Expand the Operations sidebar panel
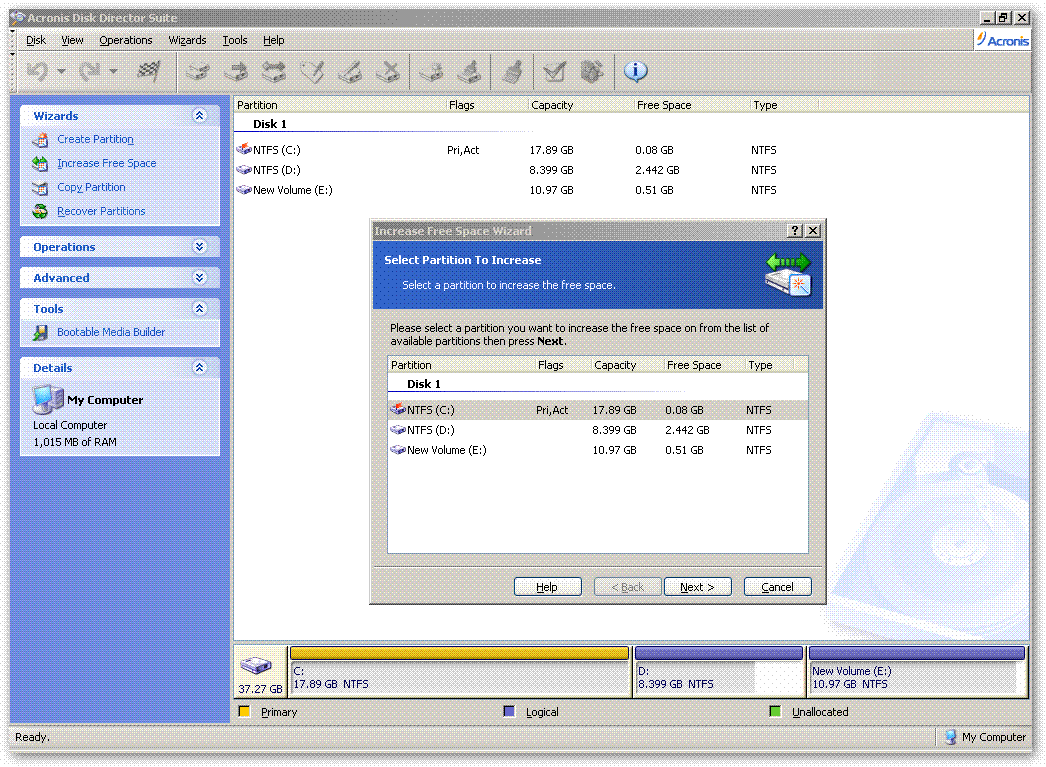 tap(199, 247)
